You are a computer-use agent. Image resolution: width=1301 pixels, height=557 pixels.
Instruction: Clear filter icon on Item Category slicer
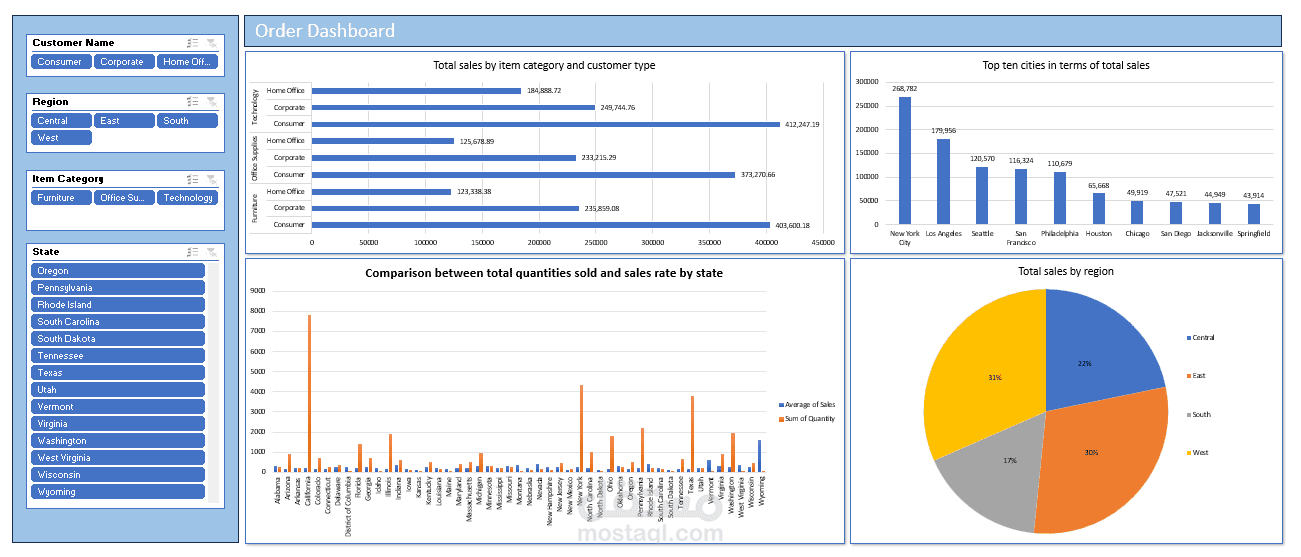[211, 179]
